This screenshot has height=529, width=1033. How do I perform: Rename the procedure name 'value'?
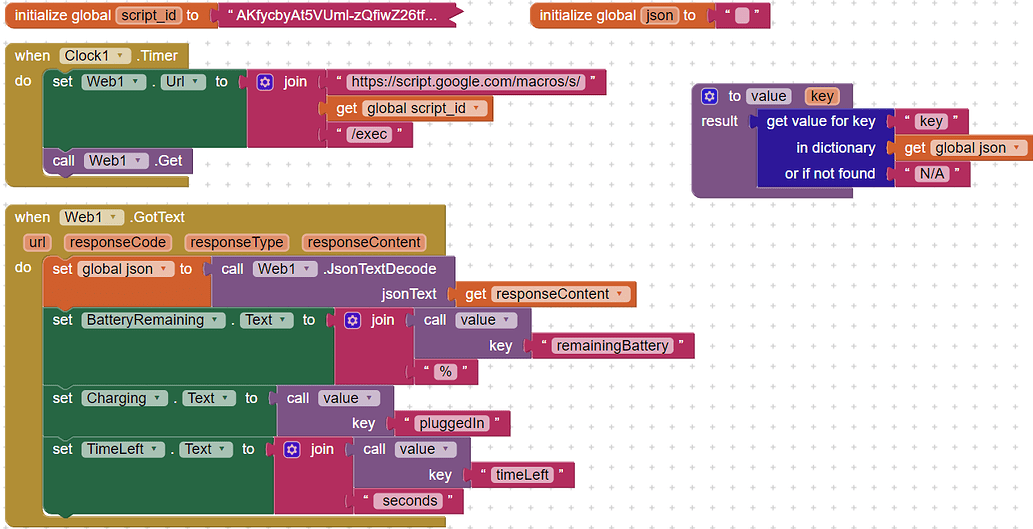(768, 96)
